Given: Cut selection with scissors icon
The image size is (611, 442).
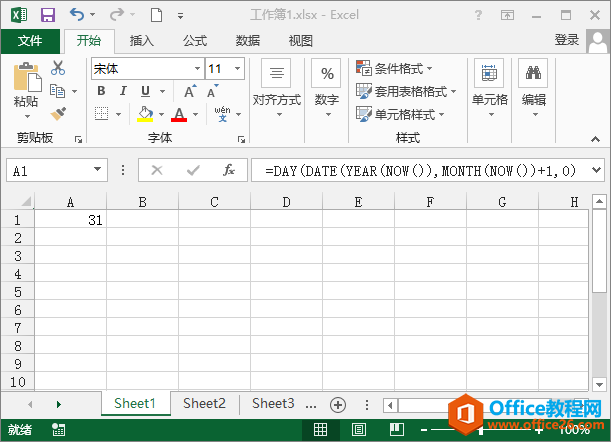Looking at the screenshot, I should click(x=58, y=68).
